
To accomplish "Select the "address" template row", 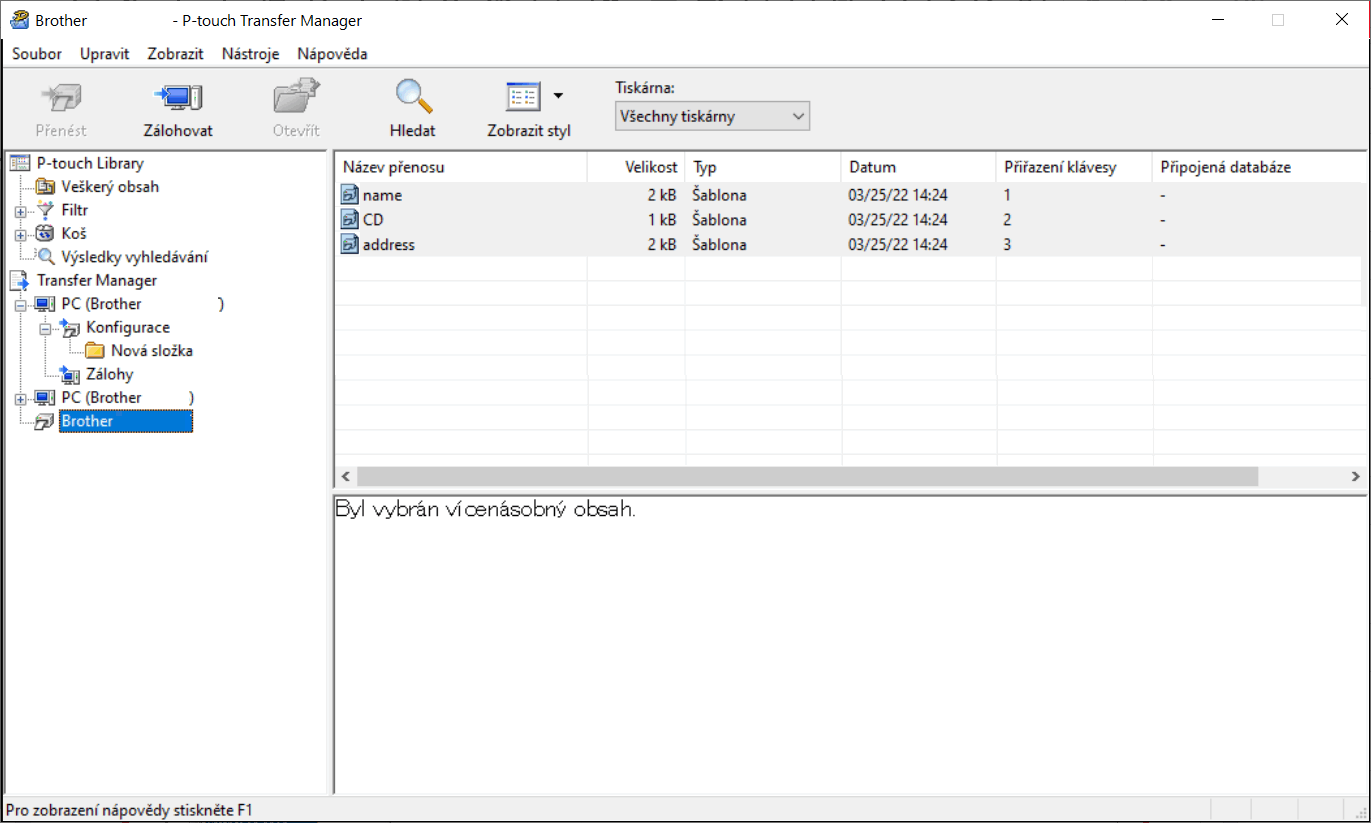I will click(849, 244).
